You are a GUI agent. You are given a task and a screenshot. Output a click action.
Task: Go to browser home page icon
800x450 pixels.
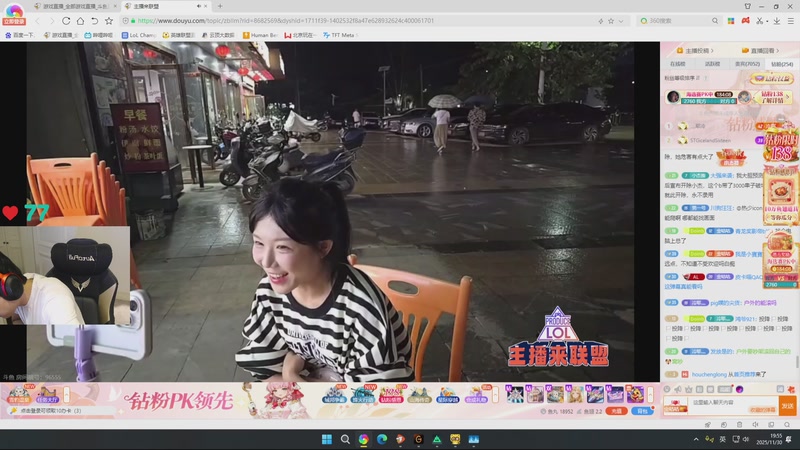point(80,21)
